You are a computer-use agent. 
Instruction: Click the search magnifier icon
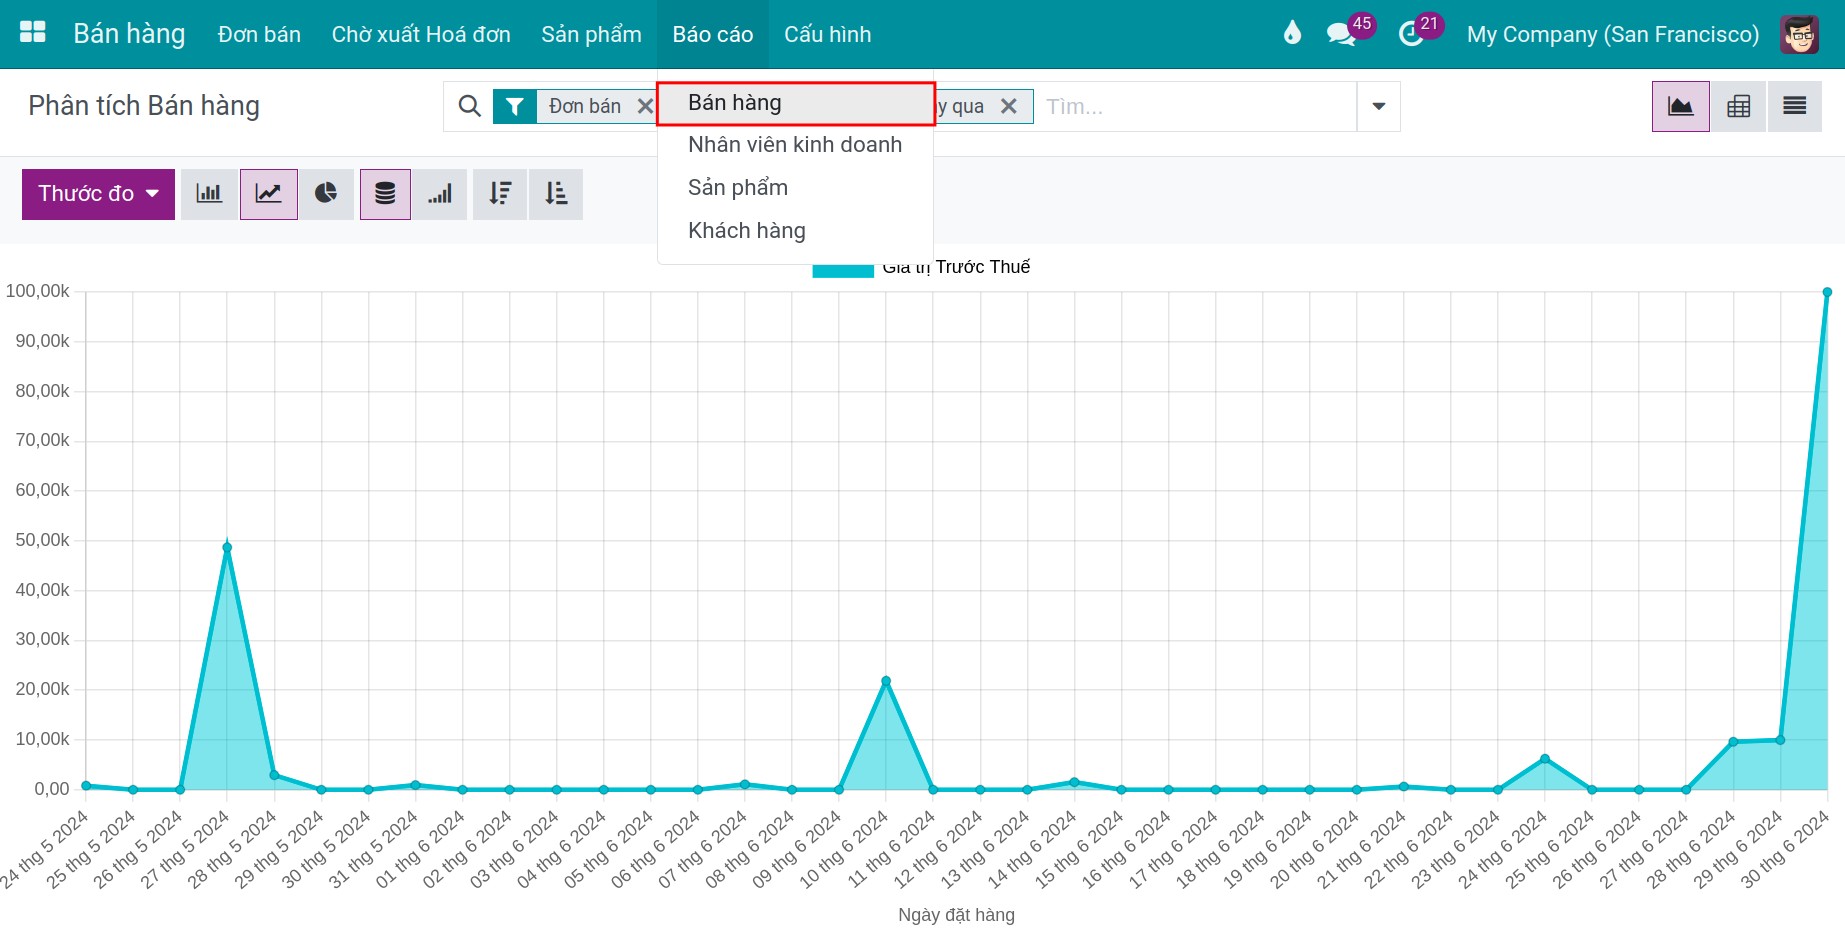pos(469,106)
